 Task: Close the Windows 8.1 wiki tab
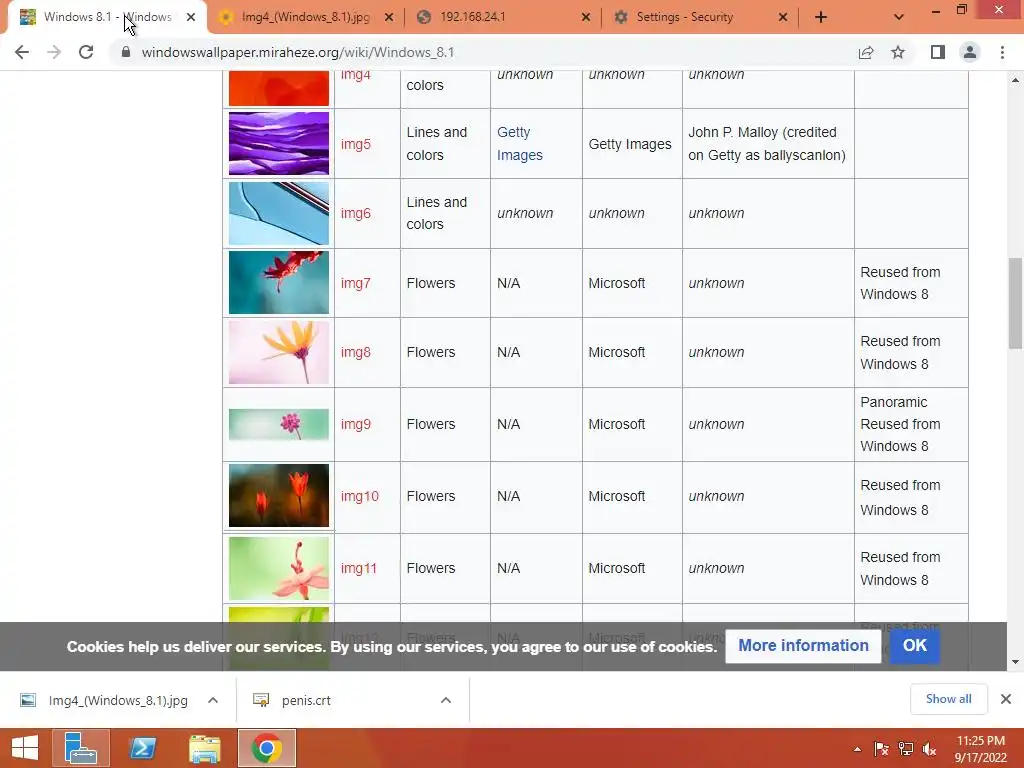(x=191, y=17)
